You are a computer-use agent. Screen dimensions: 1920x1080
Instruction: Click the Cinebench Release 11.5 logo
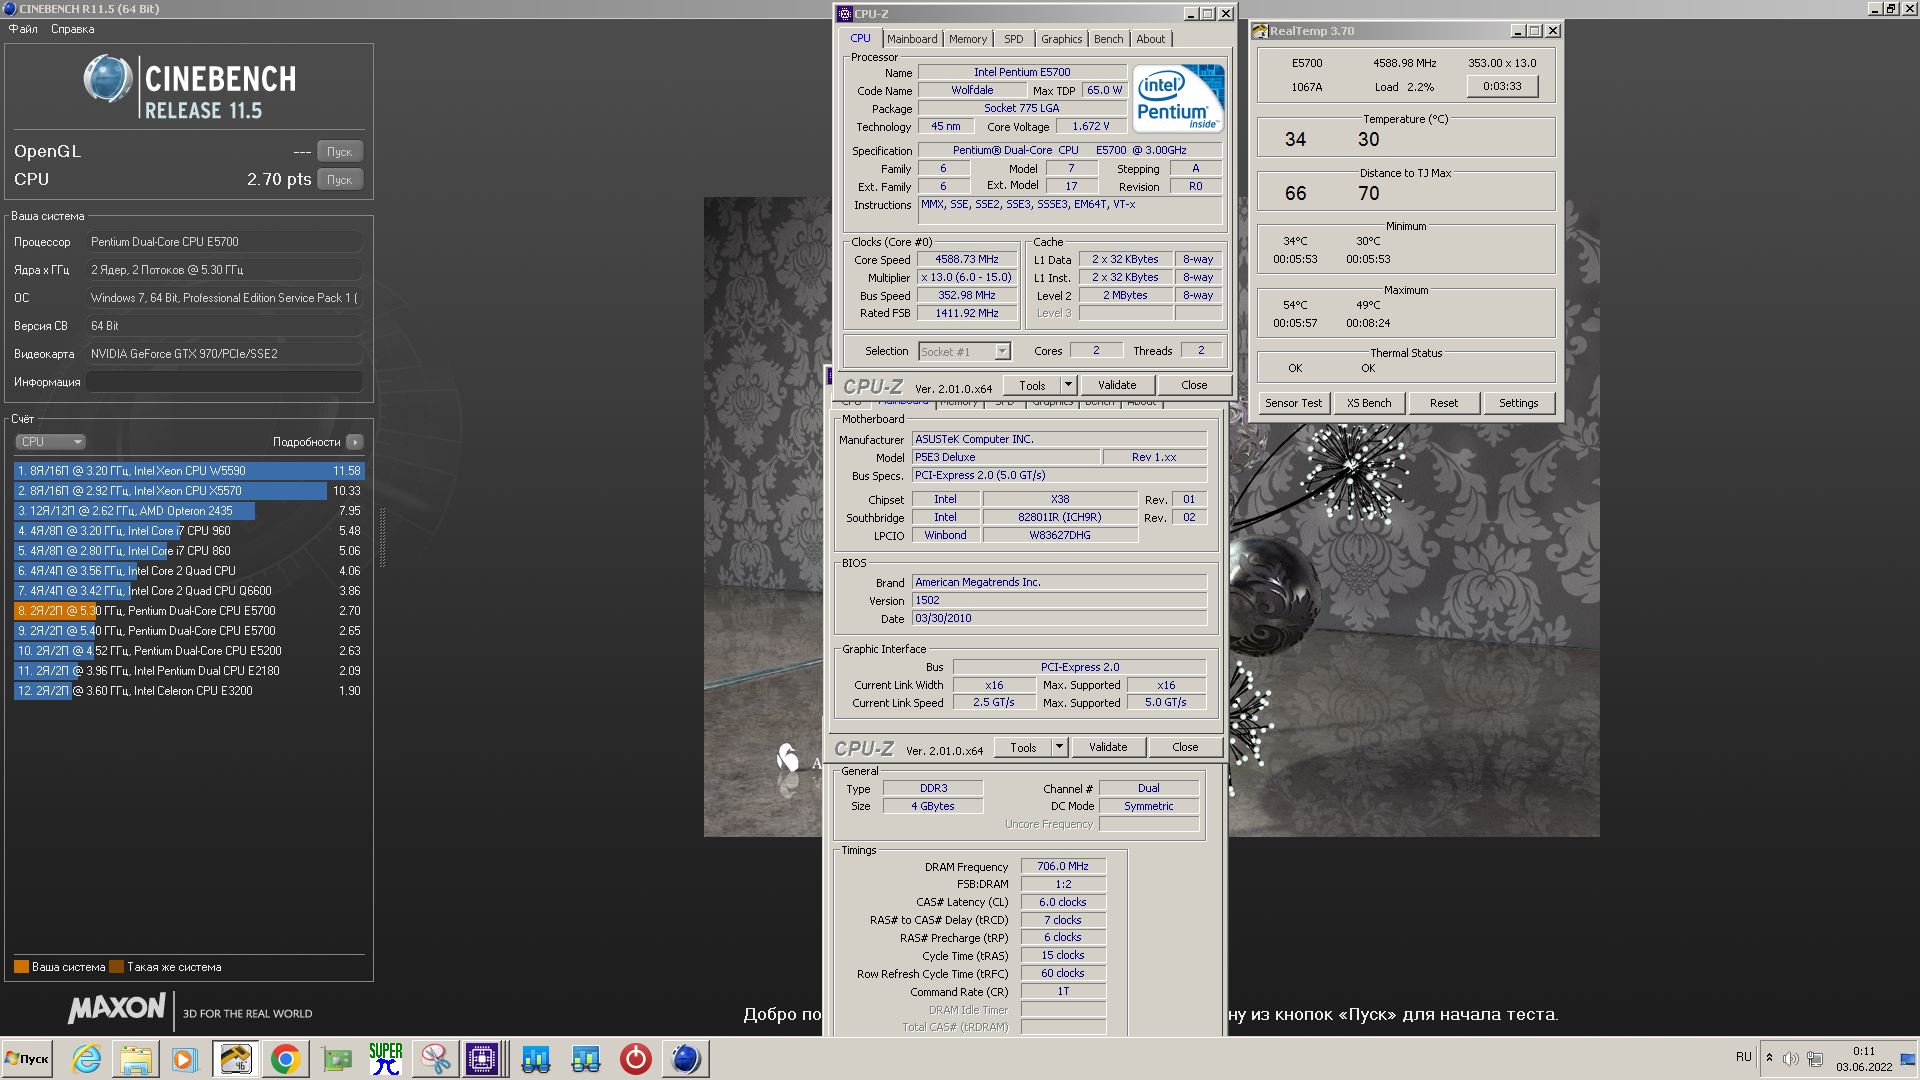190,88
